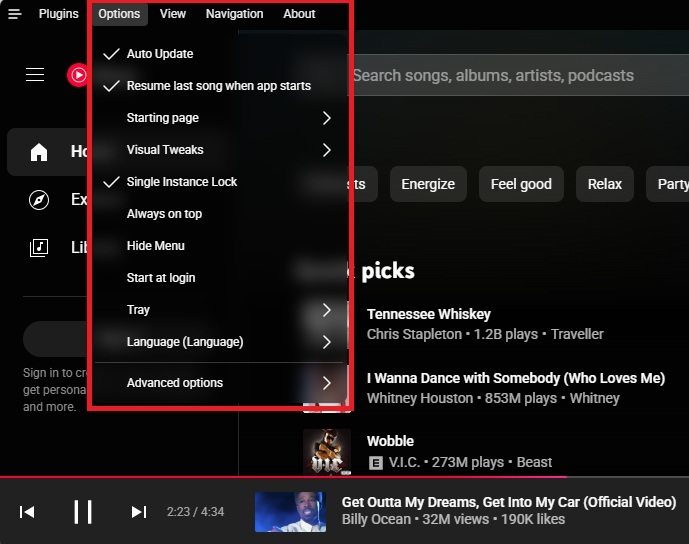
Task: Play I Wanna Dance with Somebody
Action: tap(516, 378)
